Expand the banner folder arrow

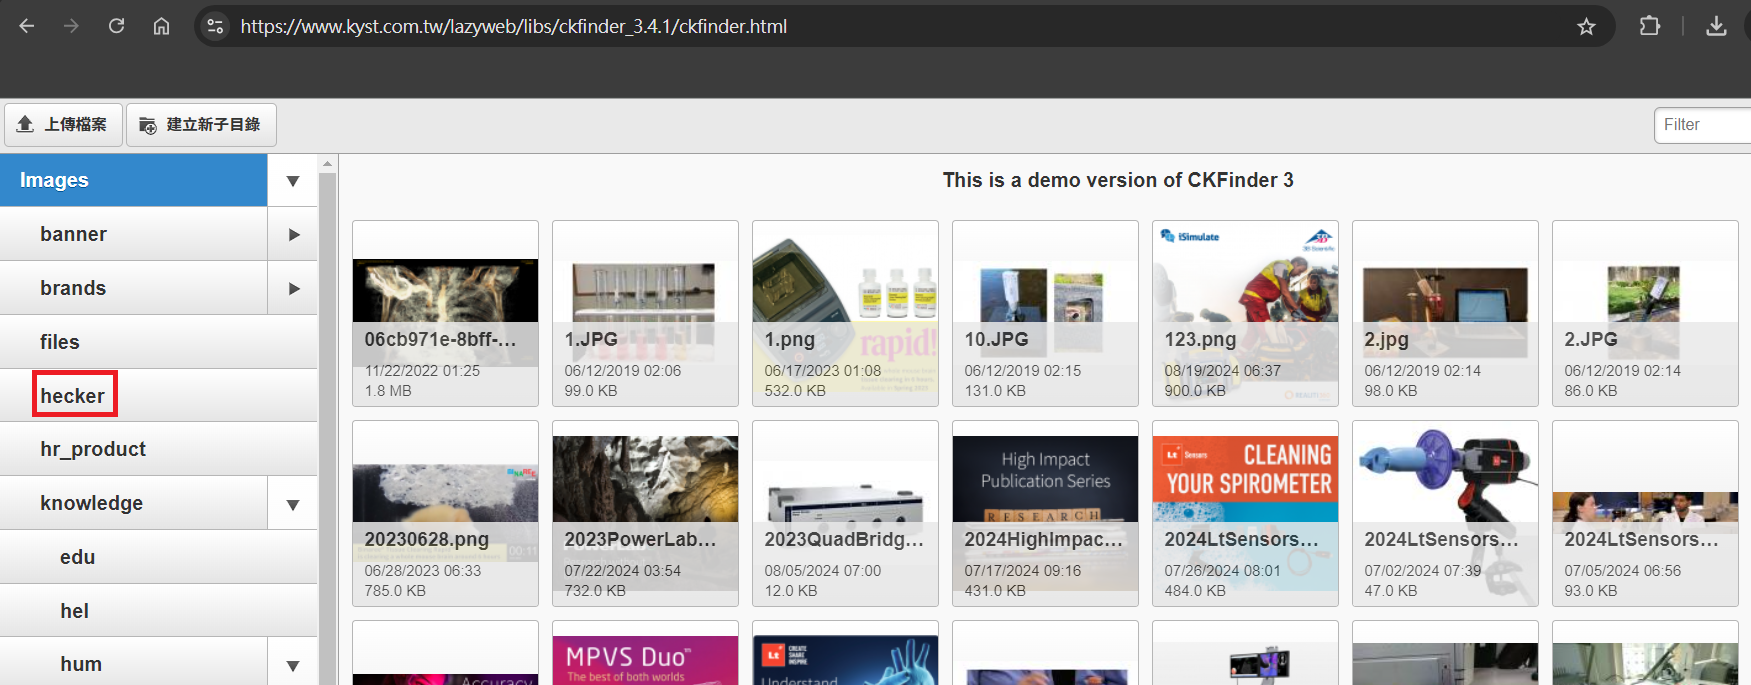(293, 234)
